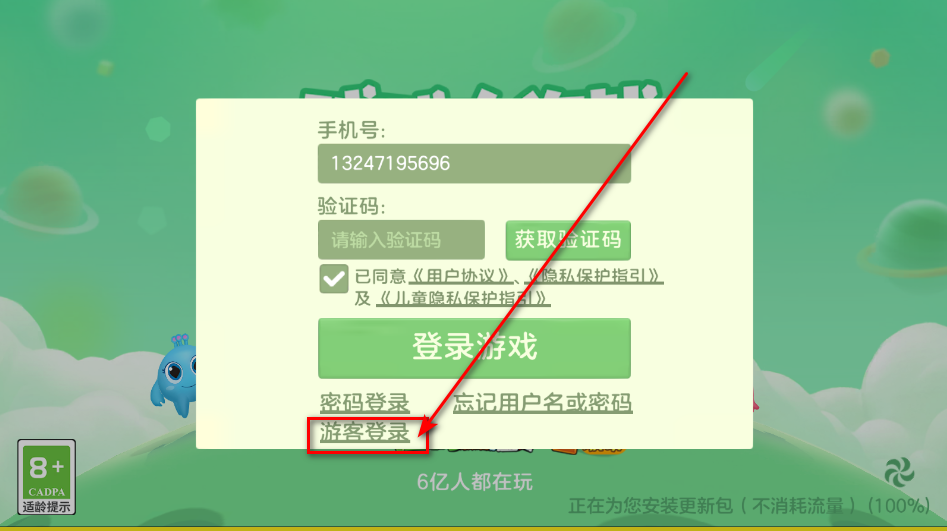Image resolution: width=947 pixels, height=531 pixels.
Task: Open the 《隐私保护指引》 link
Action: pos(594,276)
